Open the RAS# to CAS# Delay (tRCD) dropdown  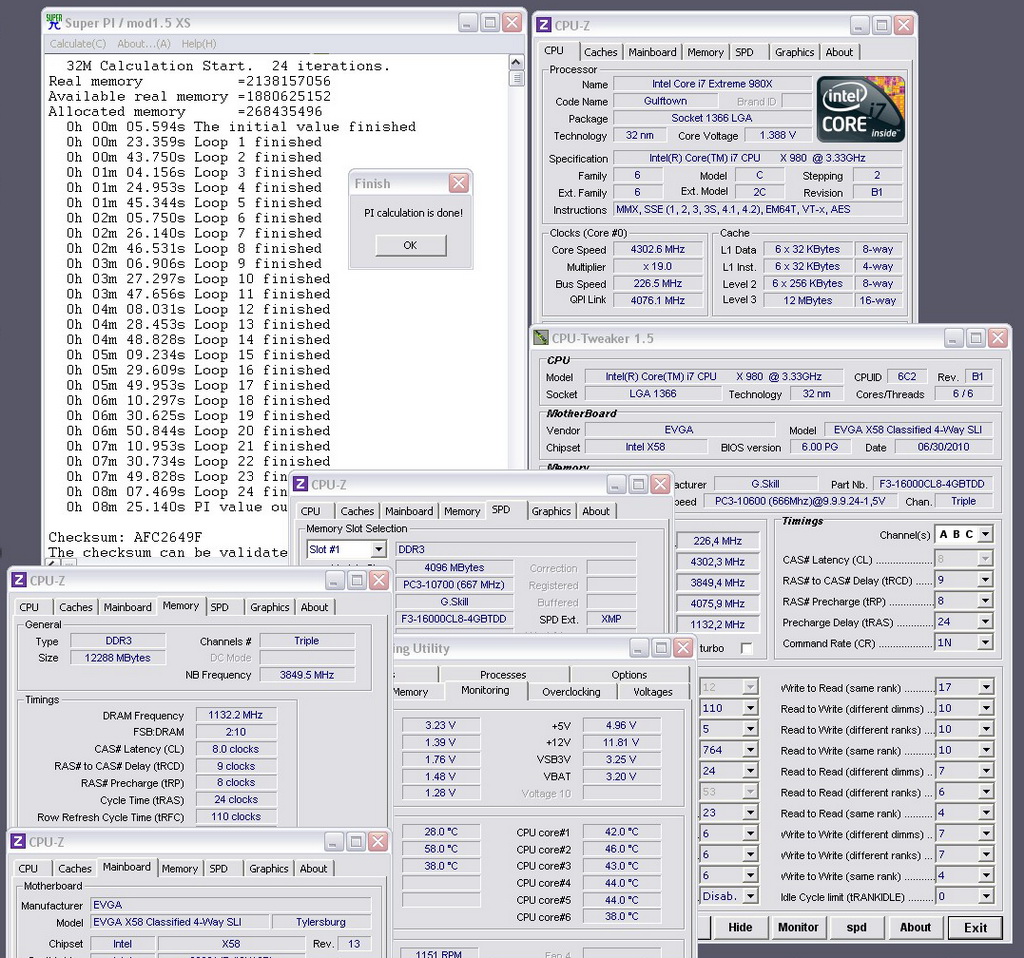click(x=985, y=579)
